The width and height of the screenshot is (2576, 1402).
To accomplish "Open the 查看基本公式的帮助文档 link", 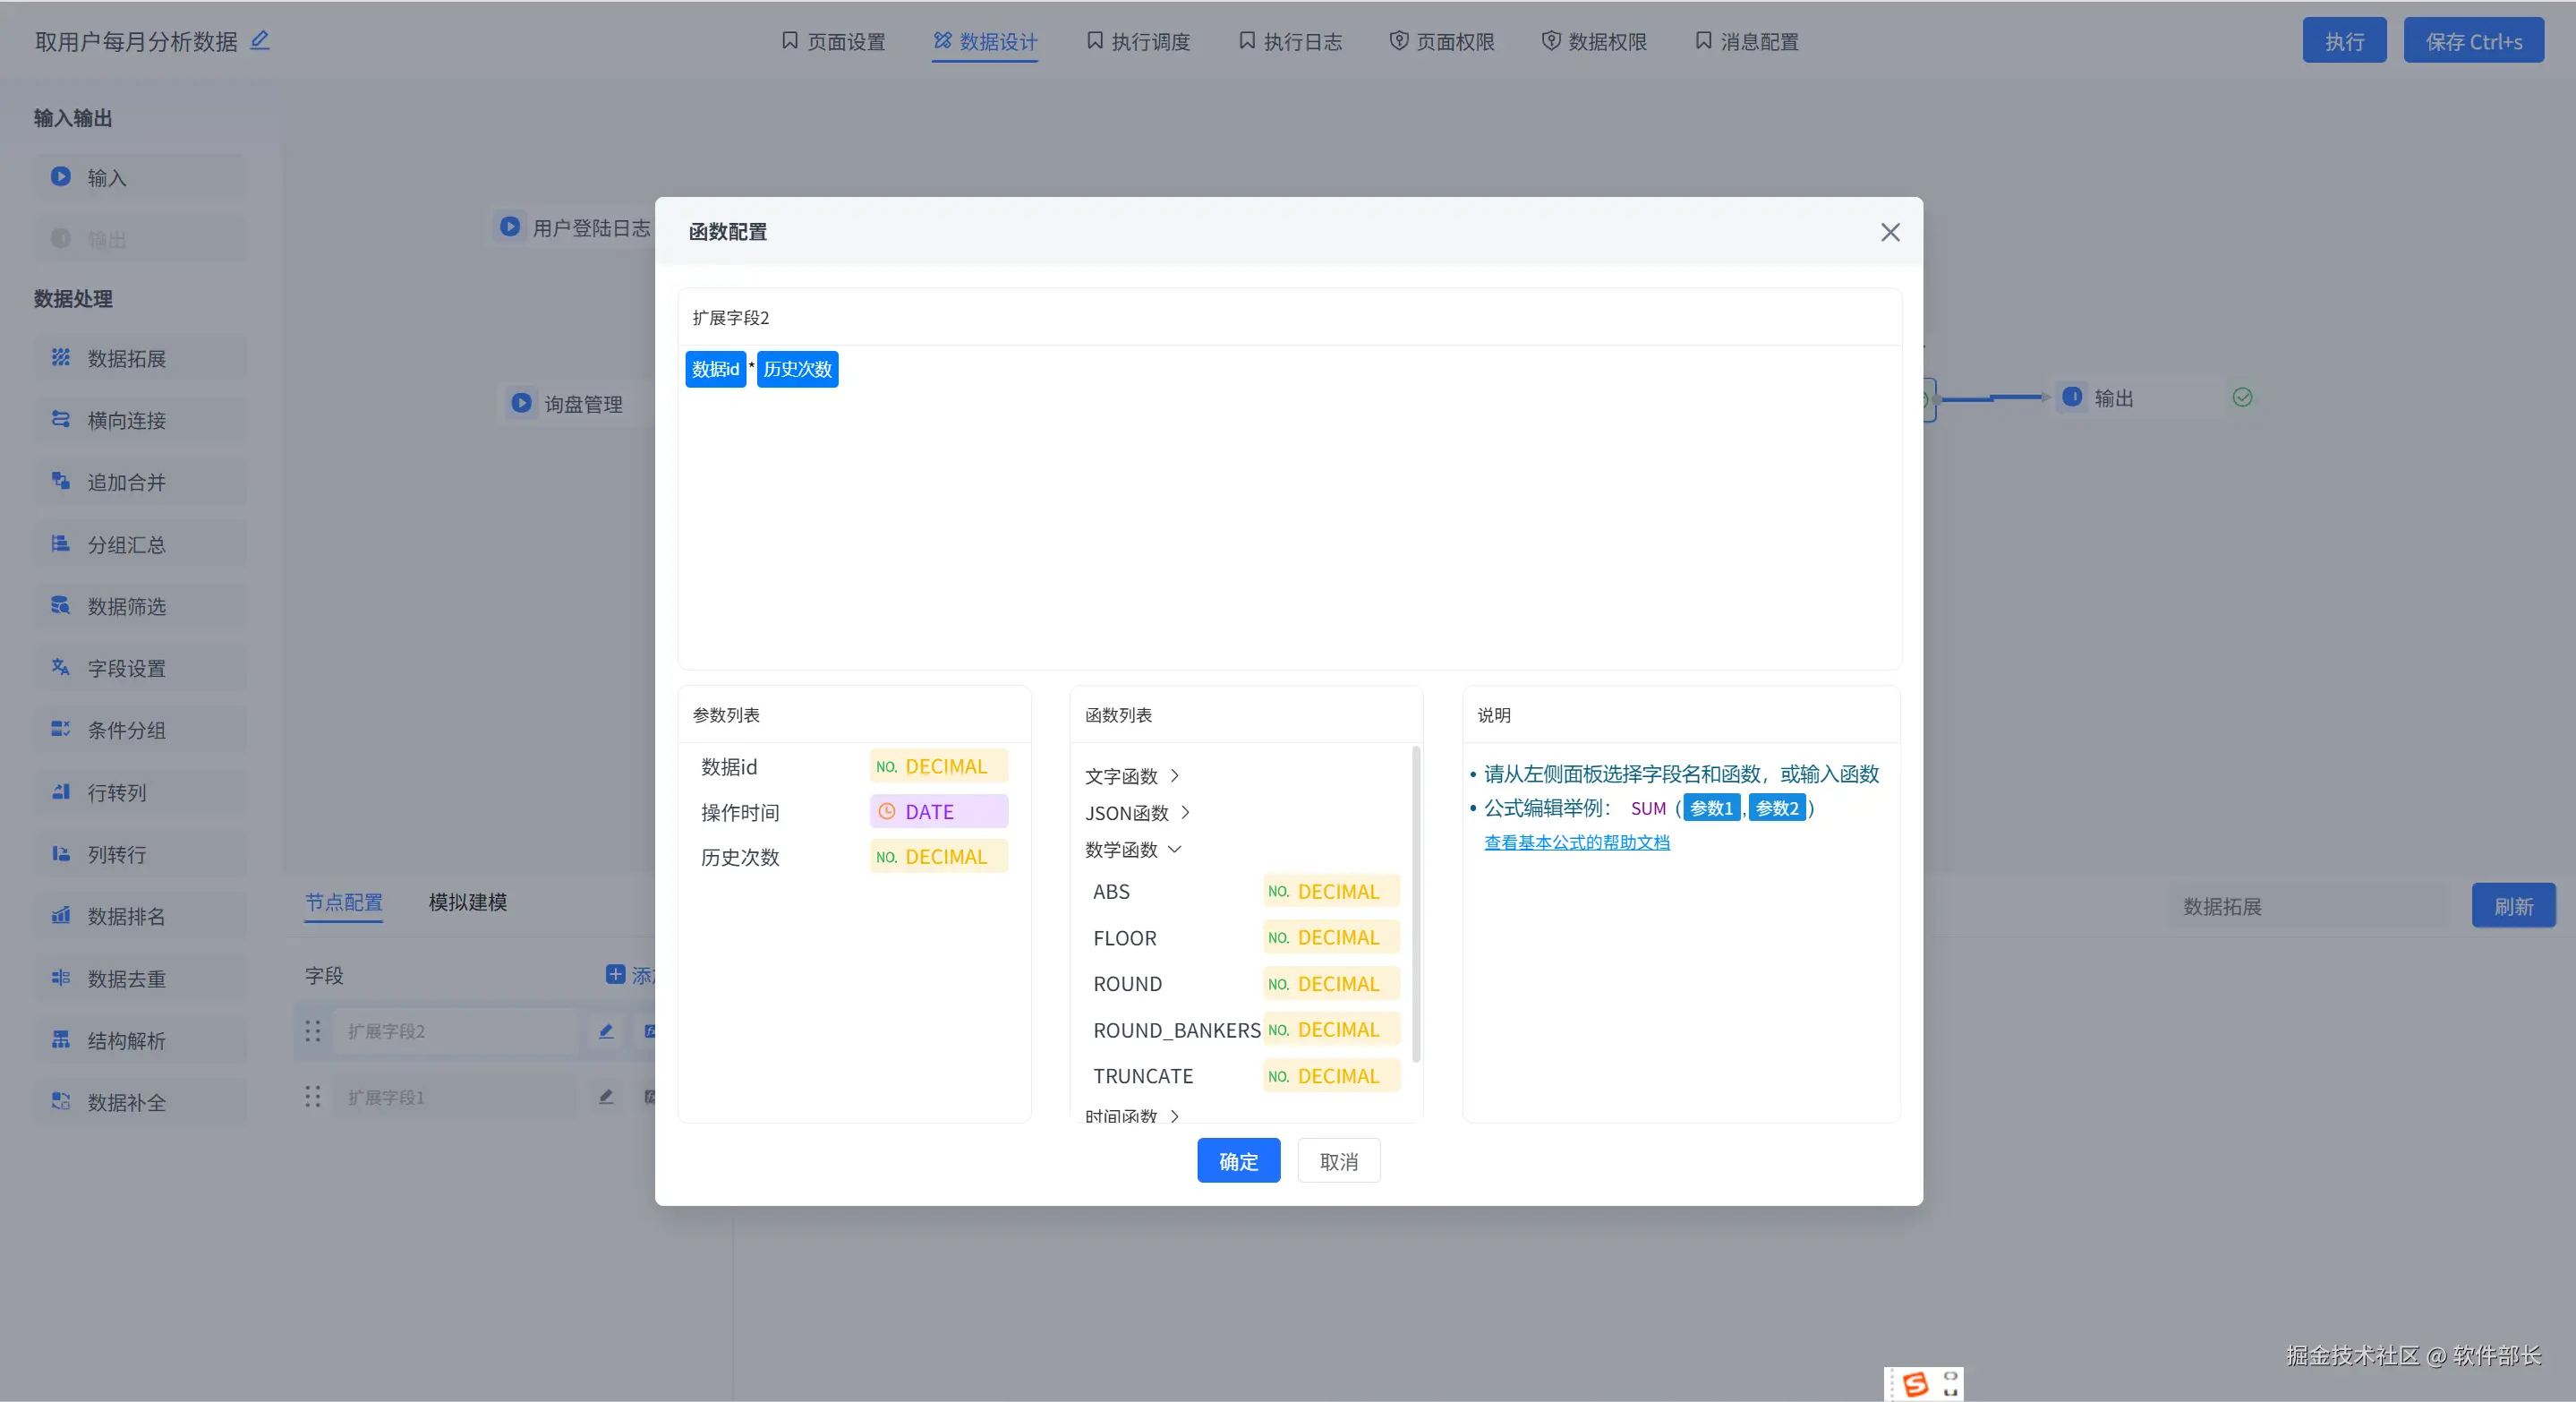I will pyautogui.click(x=1576, y=842).
